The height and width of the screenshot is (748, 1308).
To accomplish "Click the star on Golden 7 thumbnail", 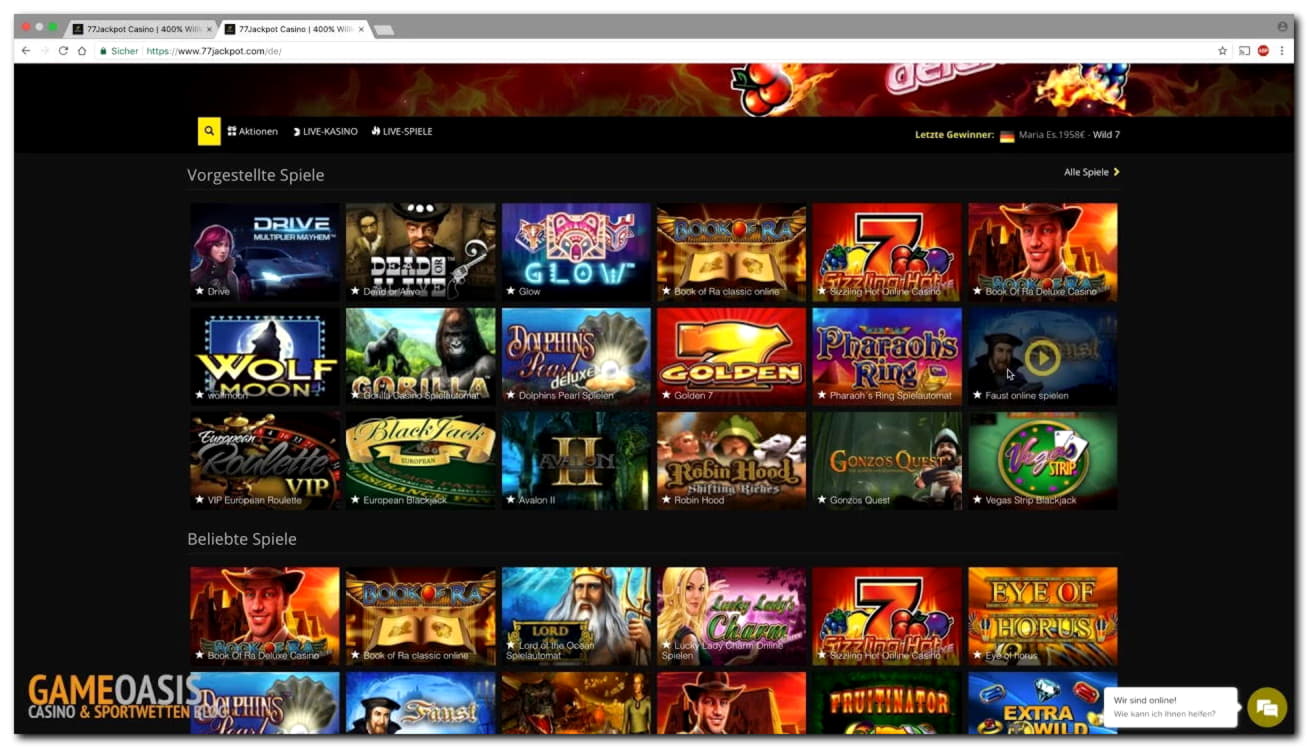I will (x=666, y=395).
